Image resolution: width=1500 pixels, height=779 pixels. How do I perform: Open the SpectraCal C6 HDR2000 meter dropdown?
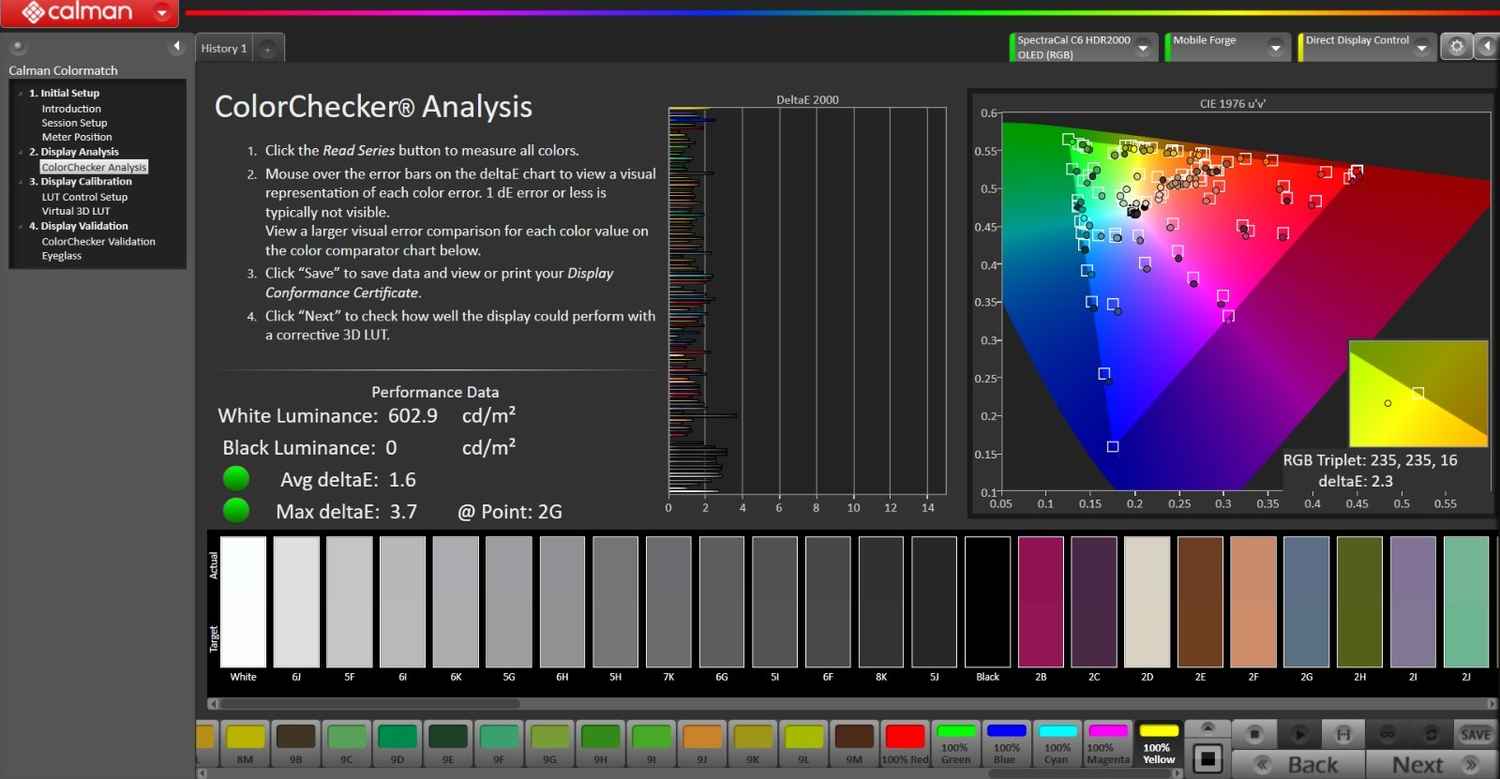click(1143, 47)
